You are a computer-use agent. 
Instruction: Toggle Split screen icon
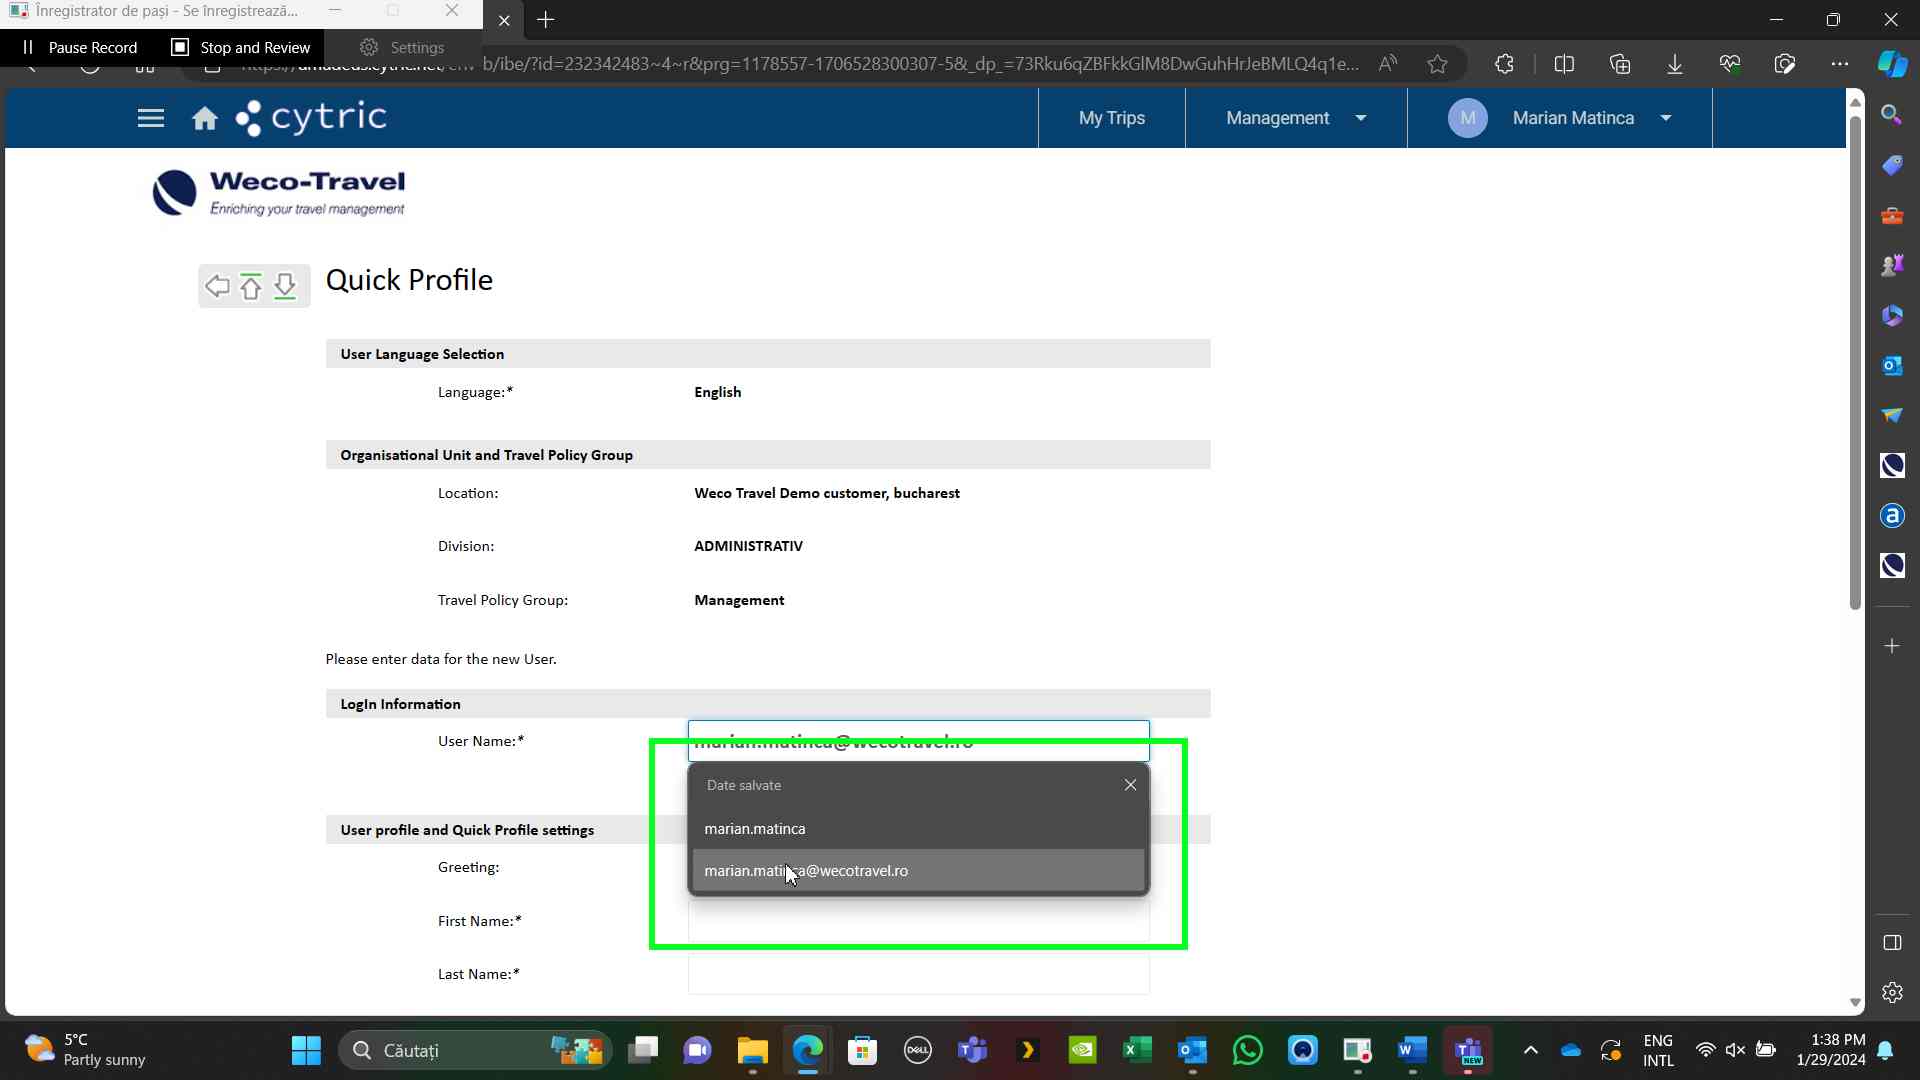[x=1565, y=64]
